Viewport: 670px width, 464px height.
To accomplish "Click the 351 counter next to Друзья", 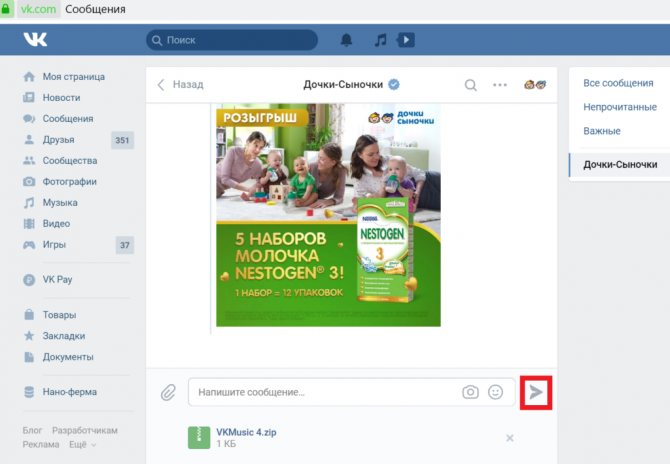I will click(122, 140).
